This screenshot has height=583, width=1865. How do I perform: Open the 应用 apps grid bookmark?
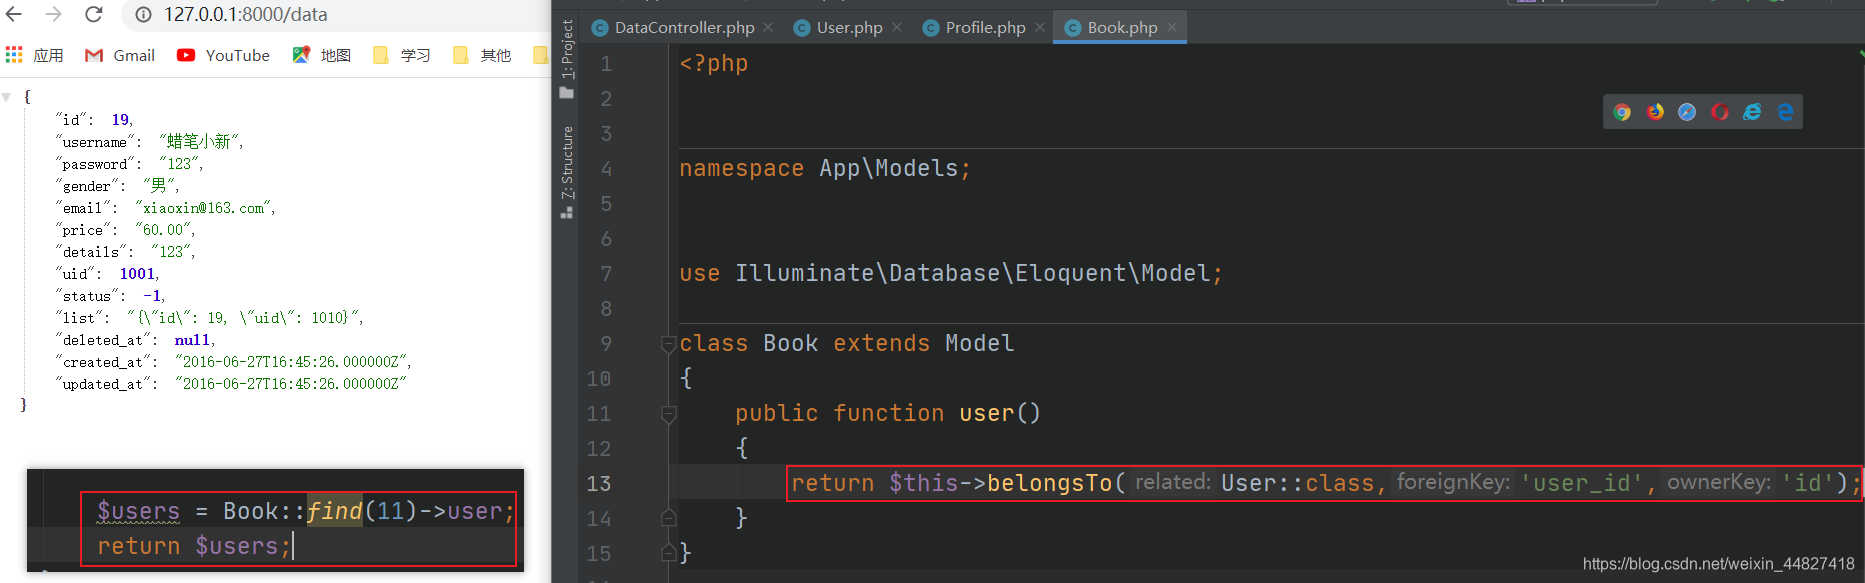click(35, 55)
